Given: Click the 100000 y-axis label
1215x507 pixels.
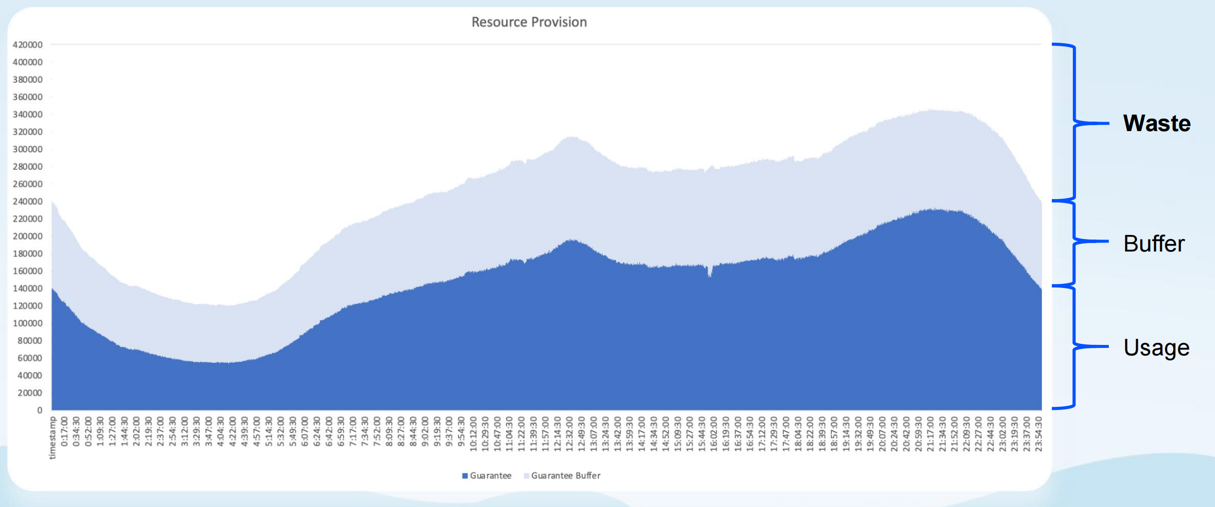Looking at the screenshot, I should [x=27, y=323].
